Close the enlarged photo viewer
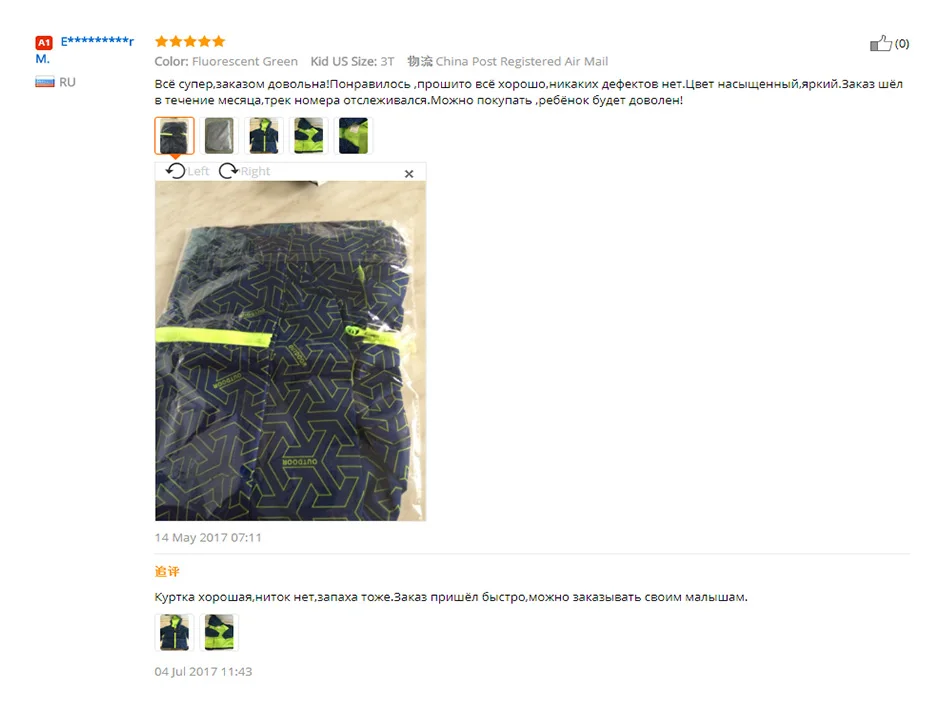 click(409, 174)
